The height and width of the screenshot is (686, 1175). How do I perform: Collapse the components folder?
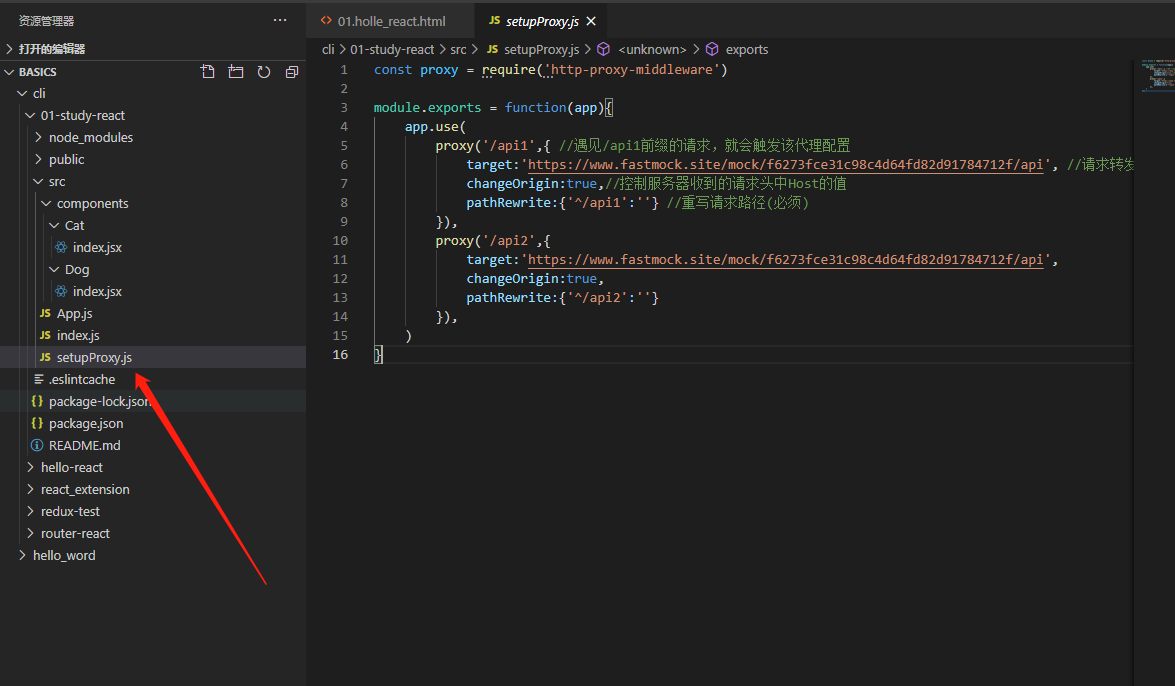[x=46, y=203]
